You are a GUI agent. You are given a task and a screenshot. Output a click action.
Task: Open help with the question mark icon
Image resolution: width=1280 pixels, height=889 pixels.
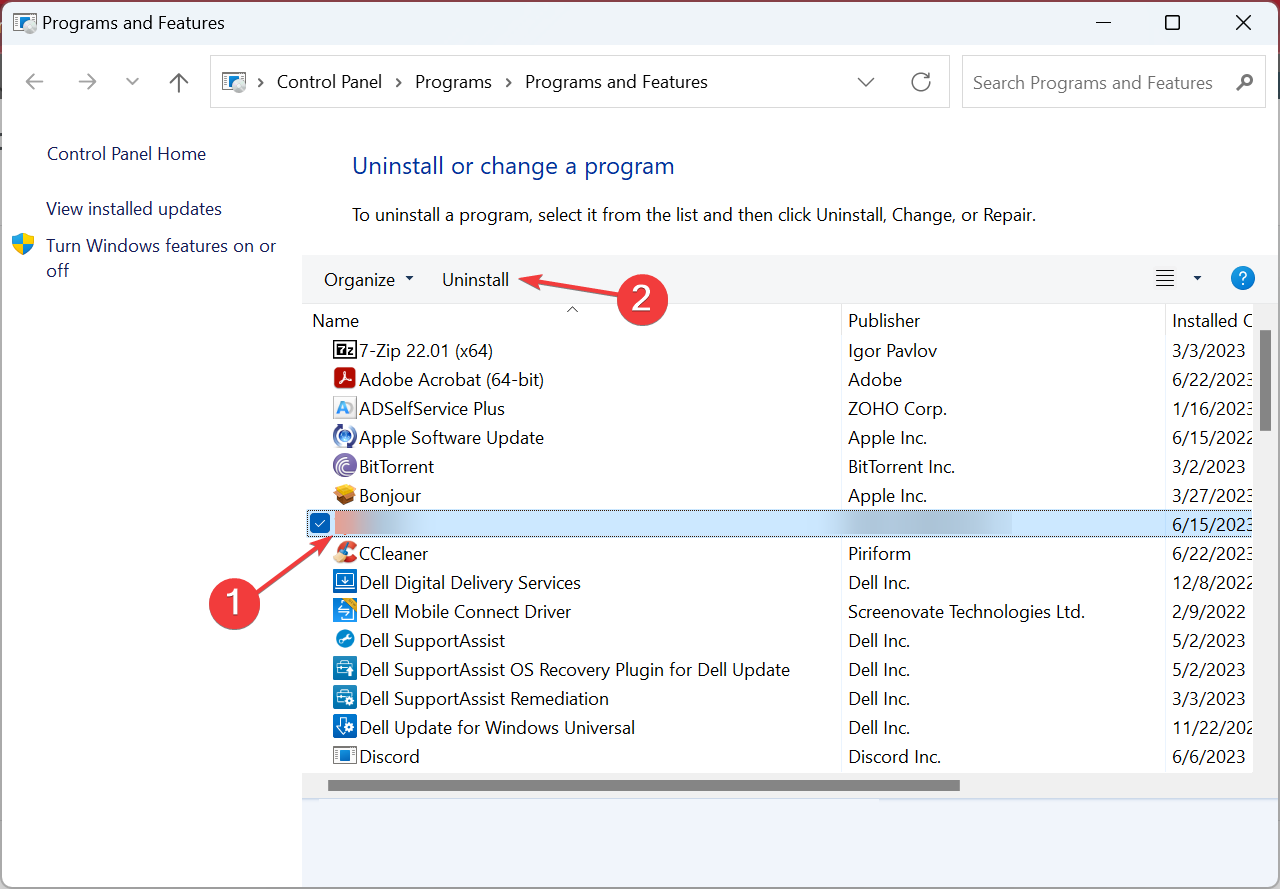coord(1242,279)
